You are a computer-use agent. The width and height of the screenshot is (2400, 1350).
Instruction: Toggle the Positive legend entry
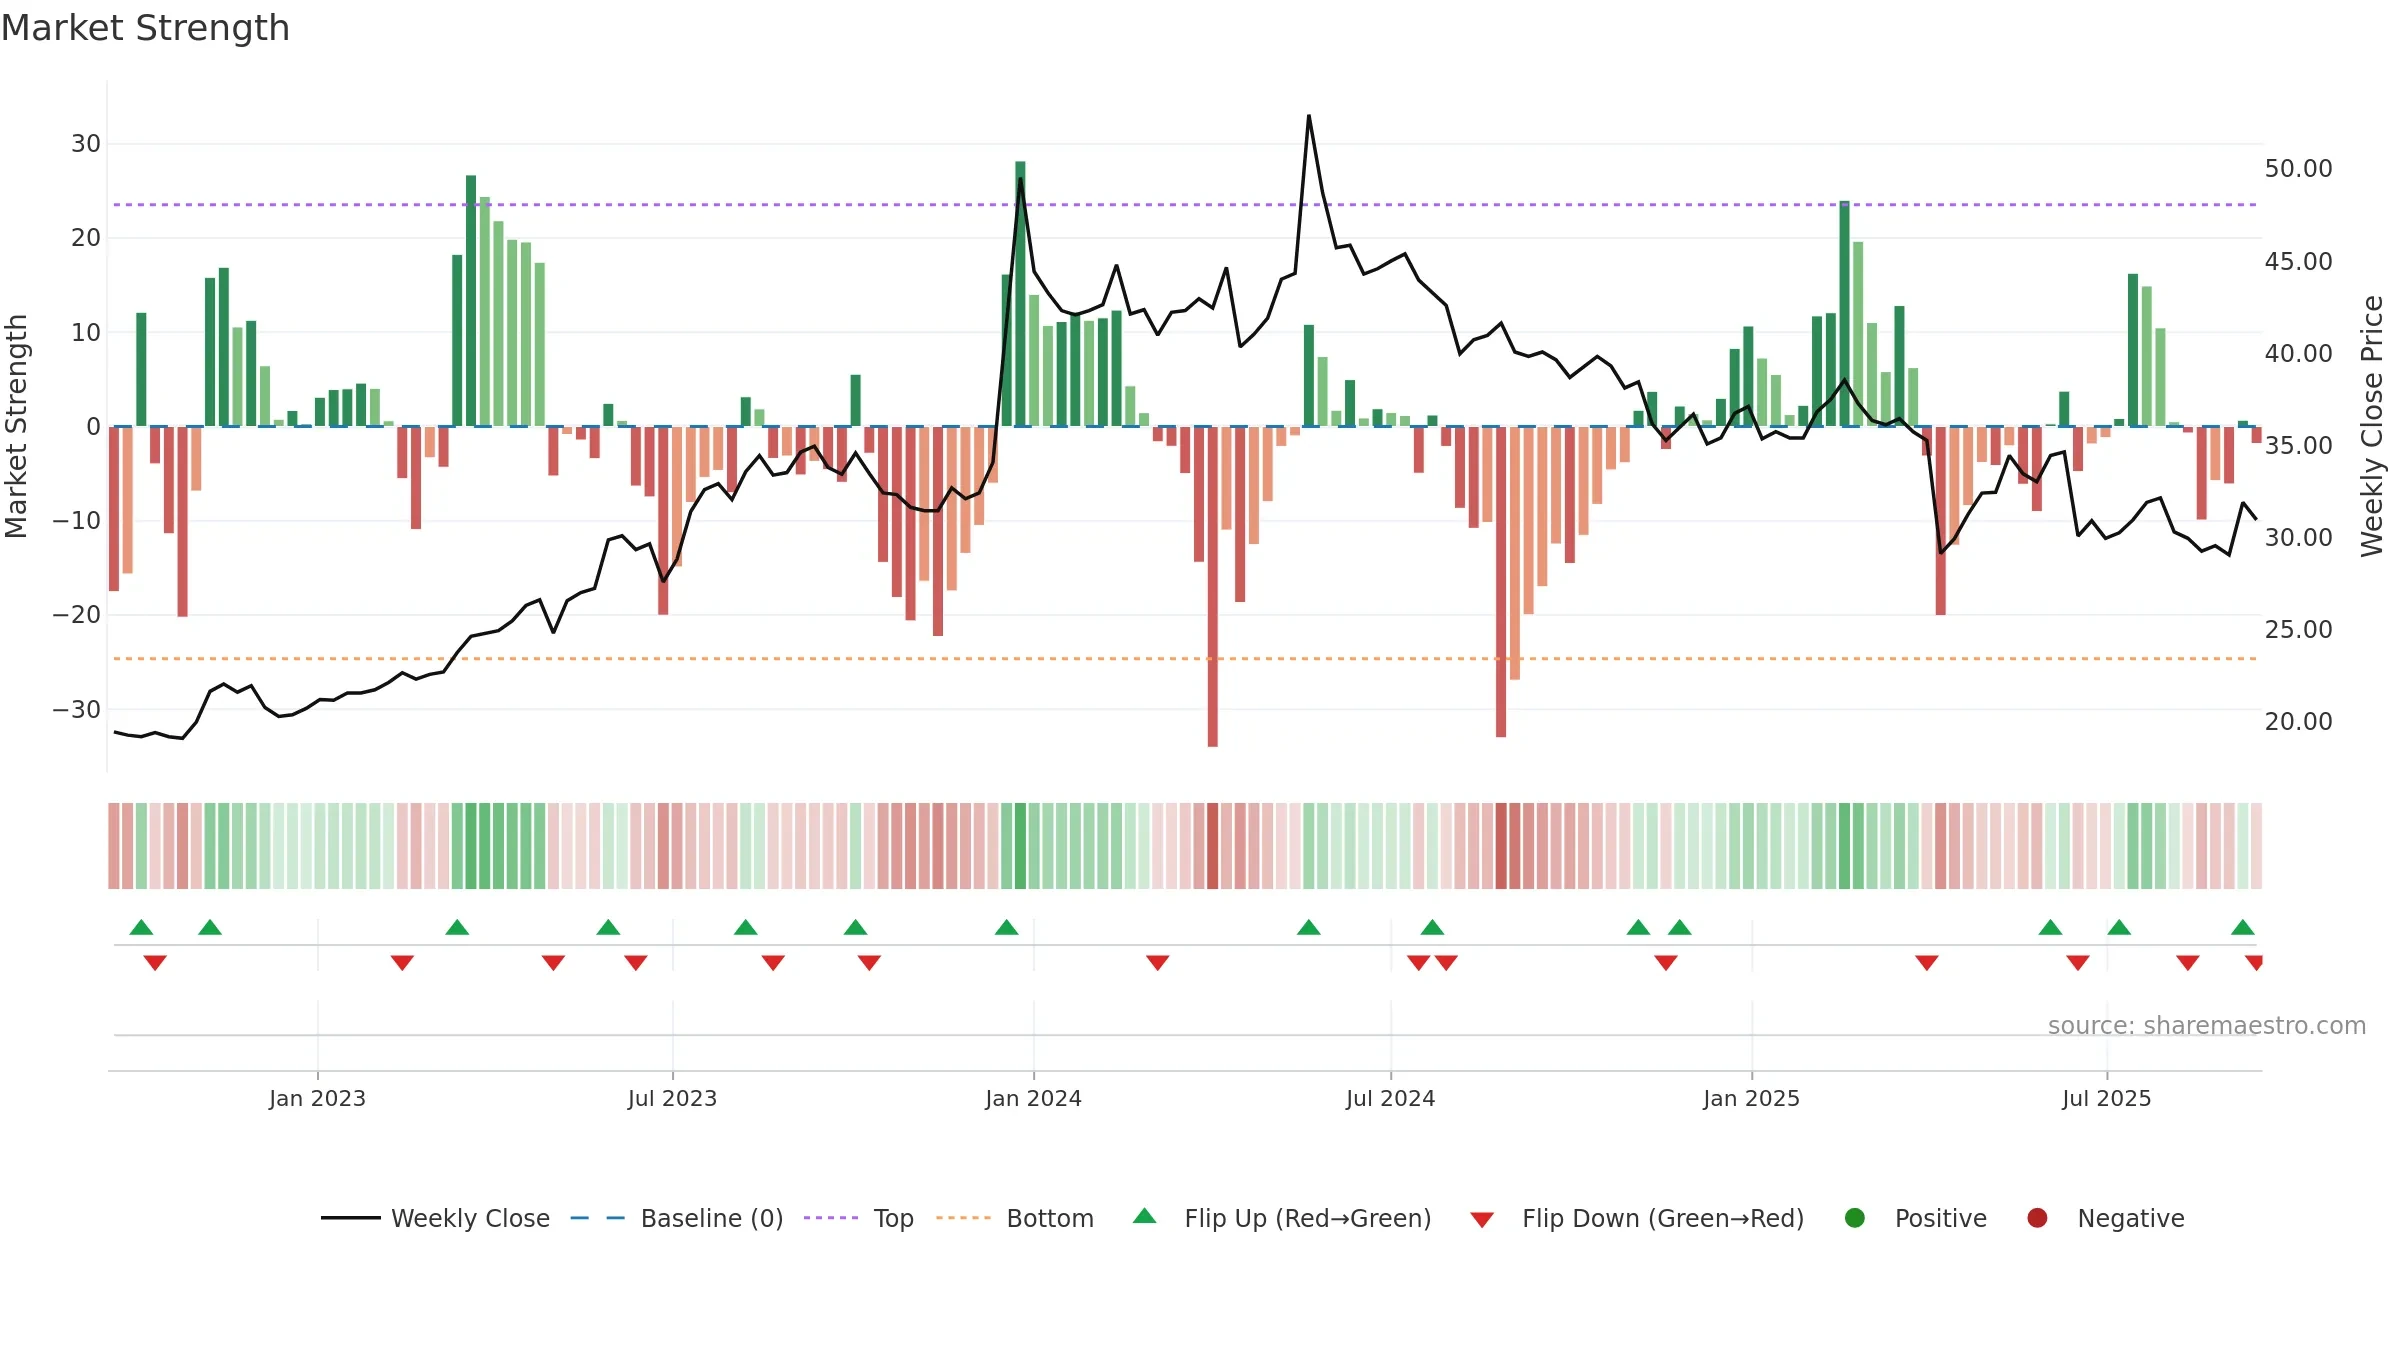[1915, 1218]
